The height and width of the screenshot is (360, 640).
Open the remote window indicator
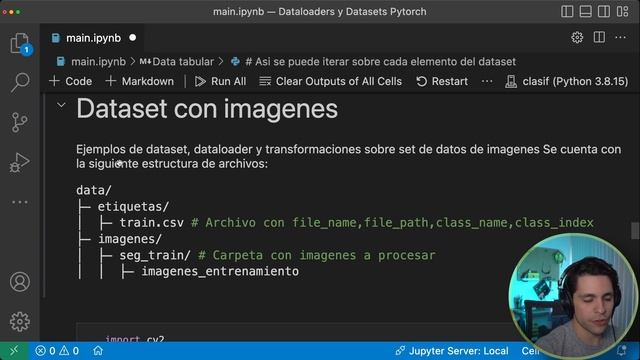pos(14,351)
